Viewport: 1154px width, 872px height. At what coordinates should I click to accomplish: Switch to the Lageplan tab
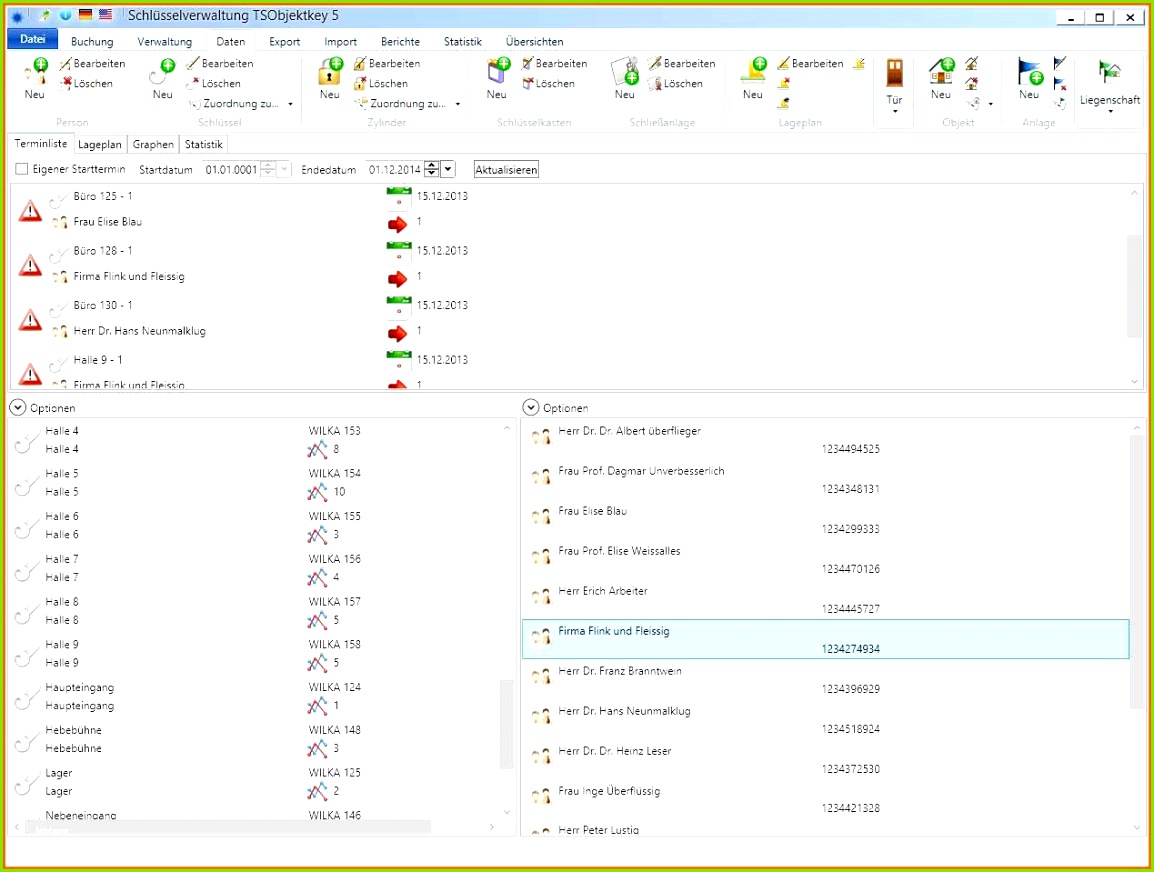tap(100, 144)
